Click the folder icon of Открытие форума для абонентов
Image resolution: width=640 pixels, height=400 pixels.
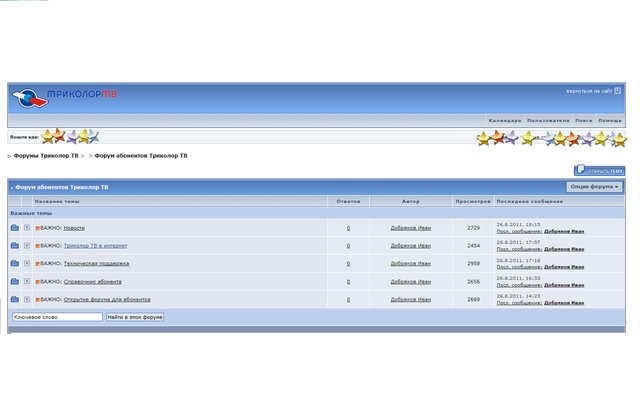tap(15, 299)
